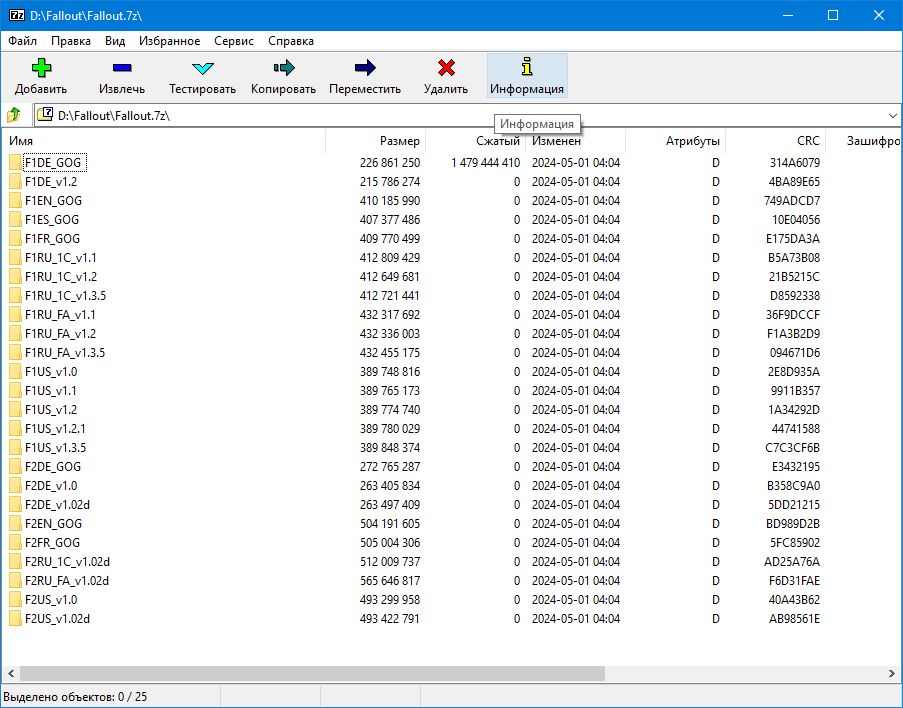903x708 pixels.
Task: Click CRC value 314A6079
Action: (x=795, y=163)
